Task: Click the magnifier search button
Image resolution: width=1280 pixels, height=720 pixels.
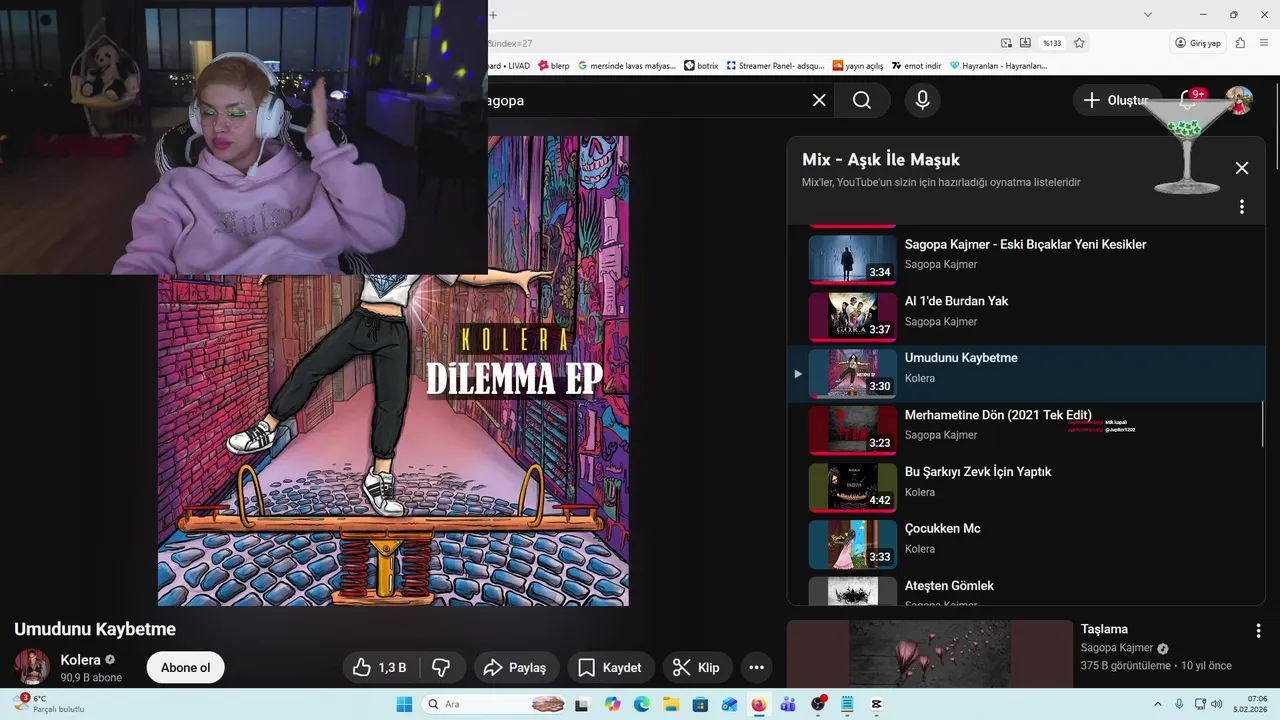Action: 862,100
